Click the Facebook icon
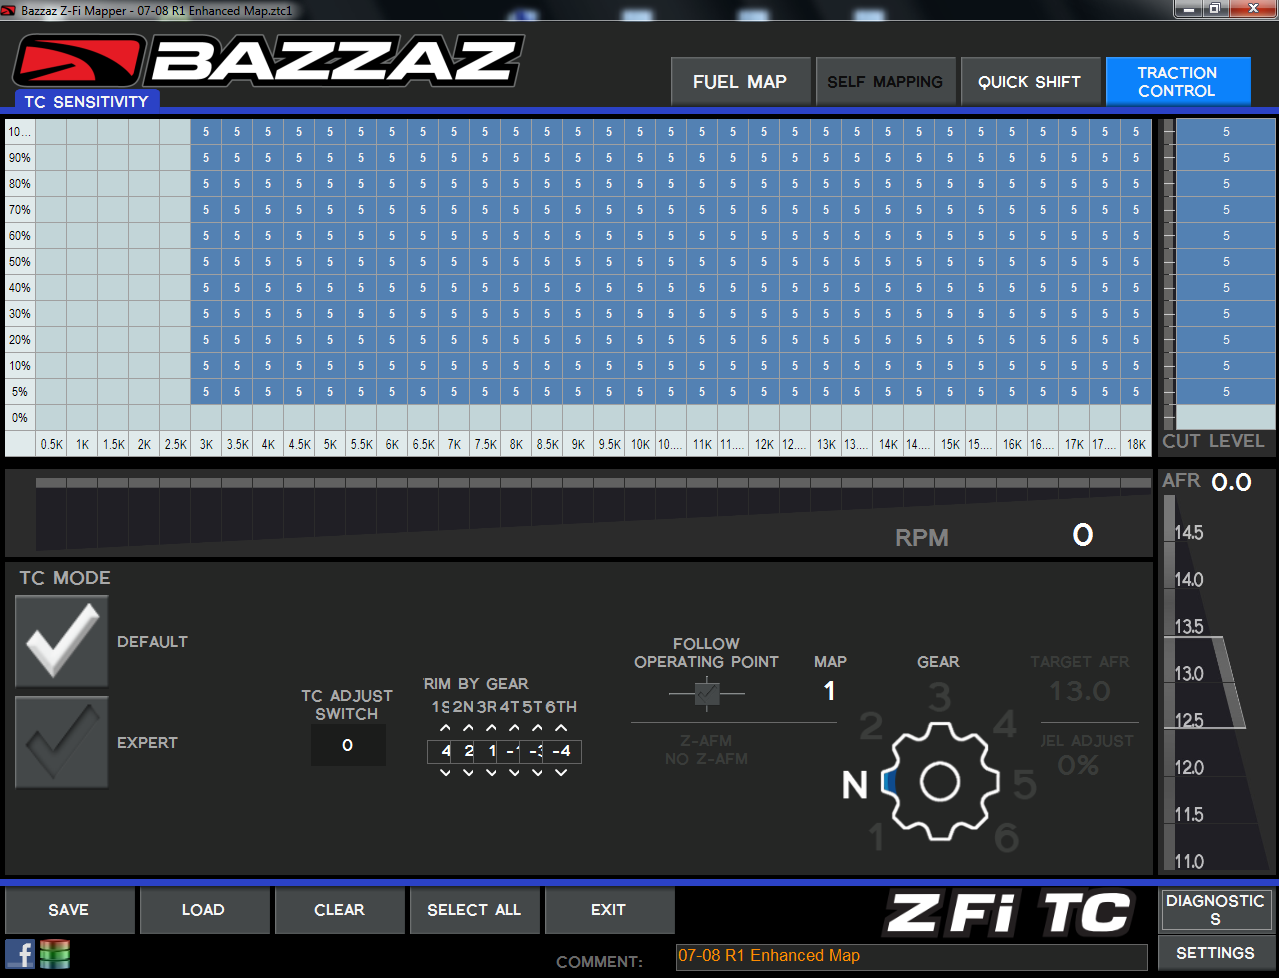The height and width of the screenshot is (978, 1279). click(20, 954)
